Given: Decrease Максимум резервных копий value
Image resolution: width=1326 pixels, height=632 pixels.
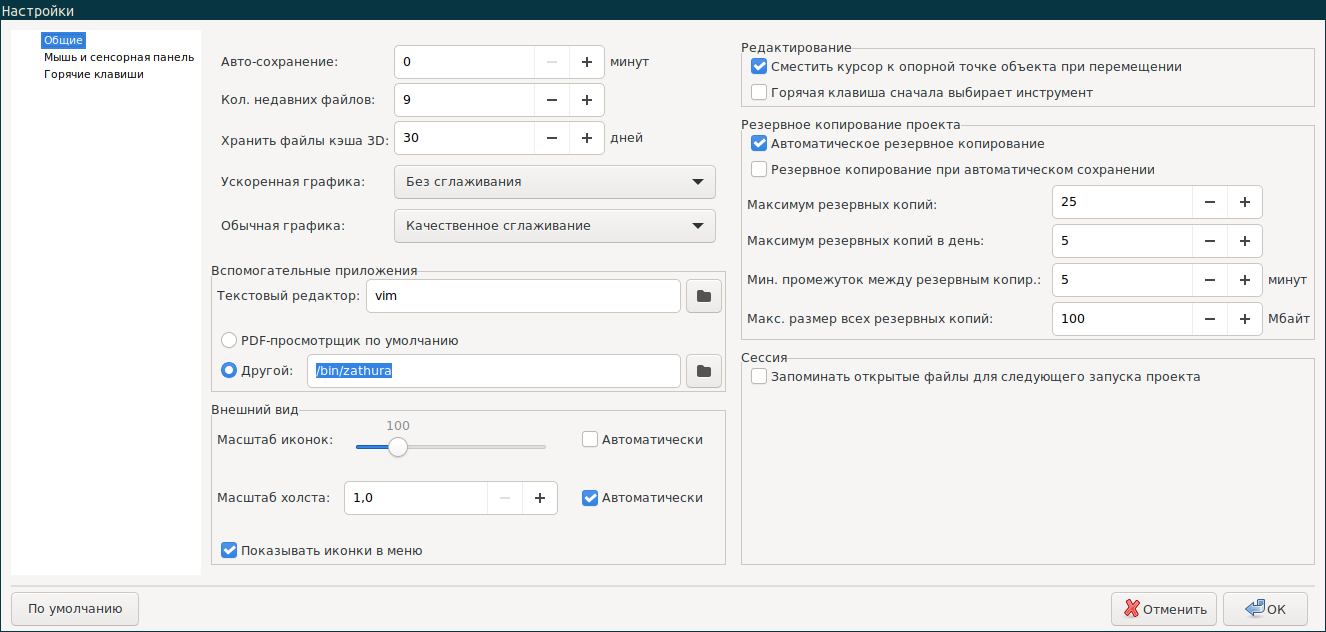Looking at the screenshot, I should click(x=1209, y=202).
